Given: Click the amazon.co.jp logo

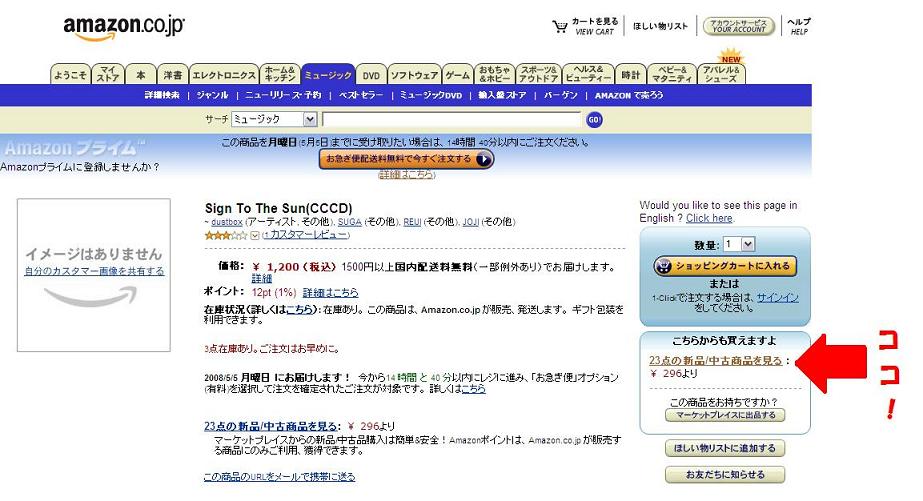Looking at the screenshot, I should 124,27.
